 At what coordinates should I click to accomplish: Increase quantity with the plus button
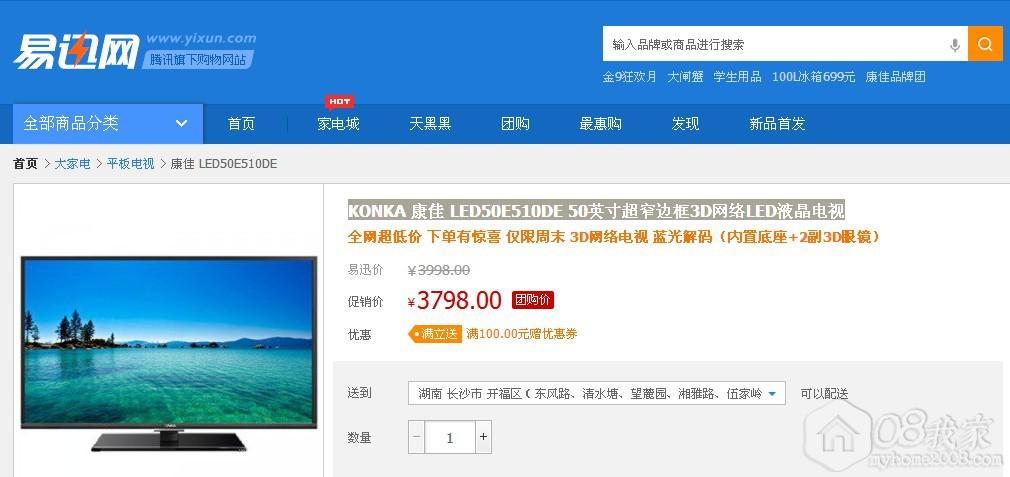point(484,437)
